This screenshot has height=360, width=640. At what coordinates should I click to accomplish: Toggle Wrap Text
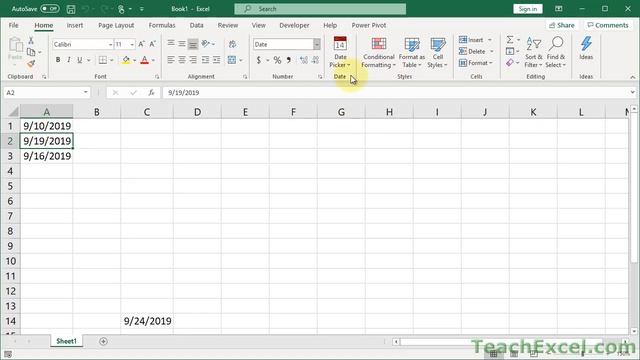pyautogui.click(x=232, y=44)
